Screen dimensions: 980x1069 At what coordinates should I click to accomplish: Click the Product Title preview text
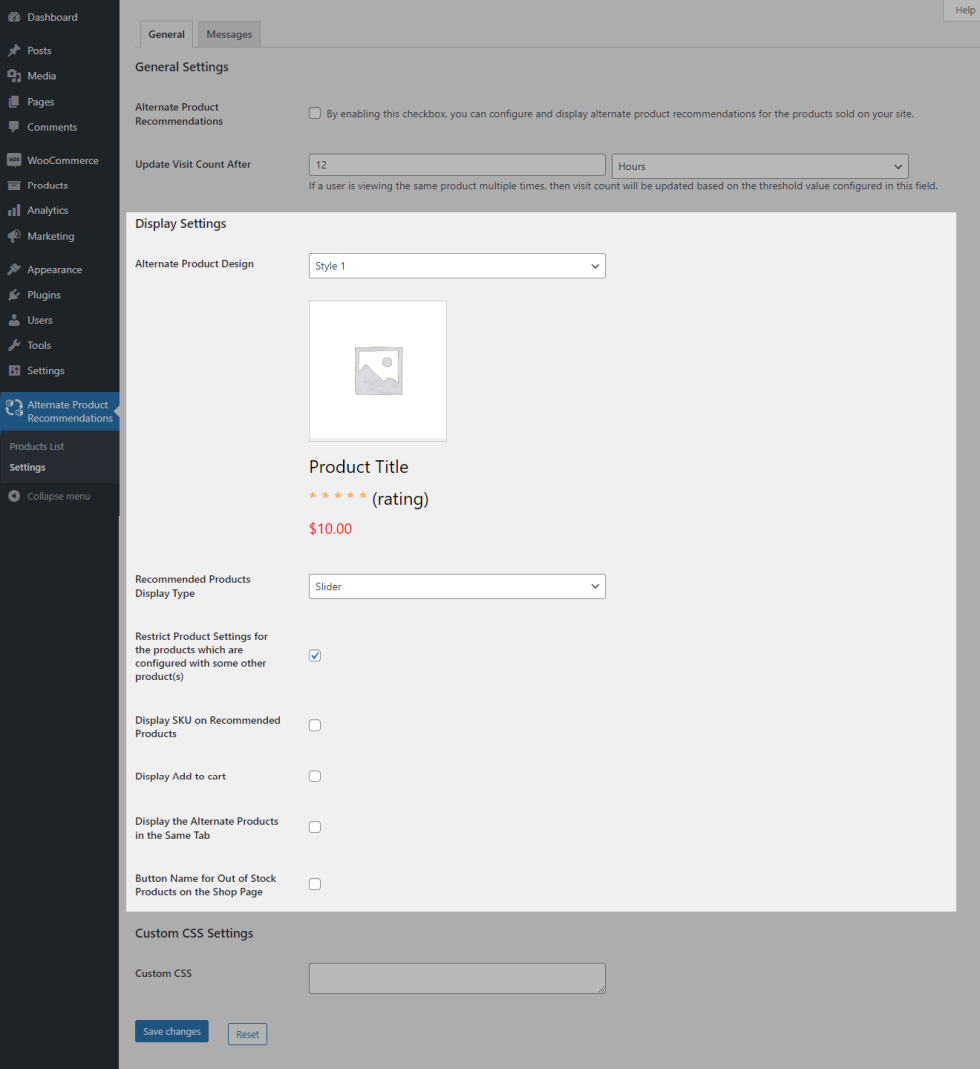359,467
